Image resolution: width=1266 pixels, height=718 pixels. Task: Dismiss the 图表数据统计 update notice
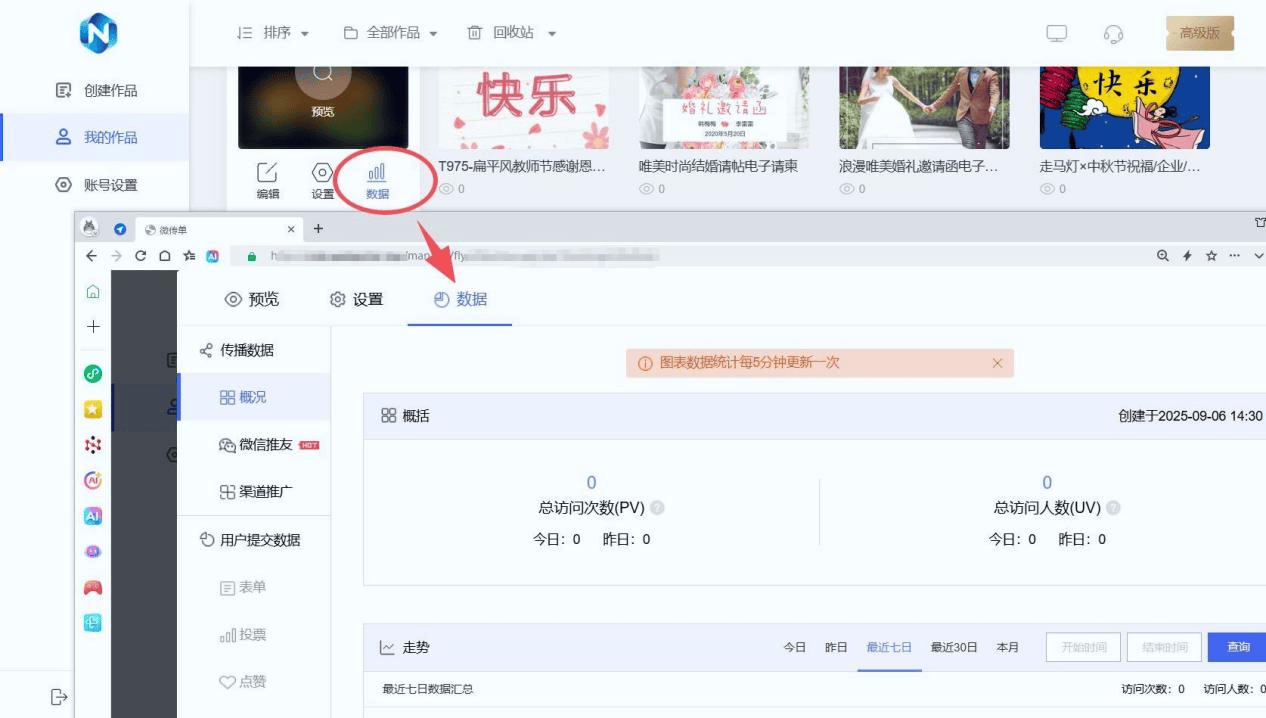pos(997,363)
